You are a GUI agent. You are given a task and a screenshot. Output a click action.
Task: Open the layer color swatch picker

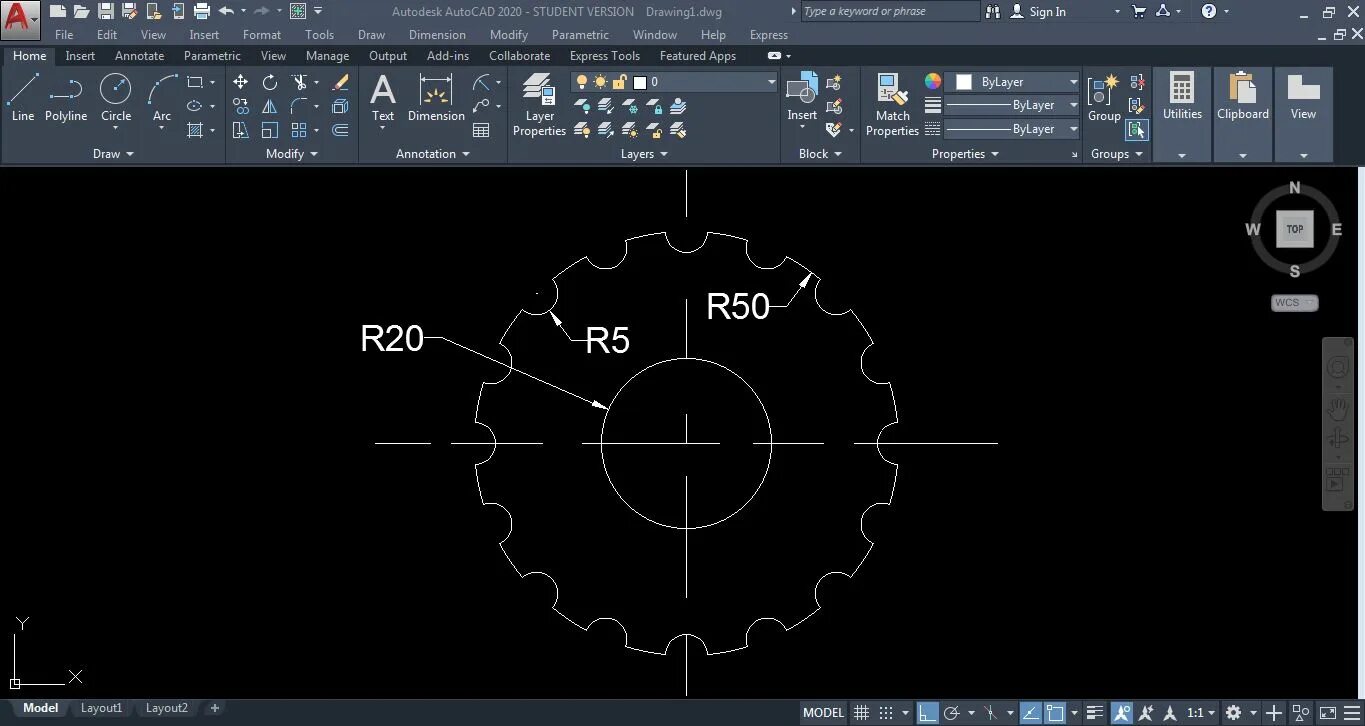point(933,81)
